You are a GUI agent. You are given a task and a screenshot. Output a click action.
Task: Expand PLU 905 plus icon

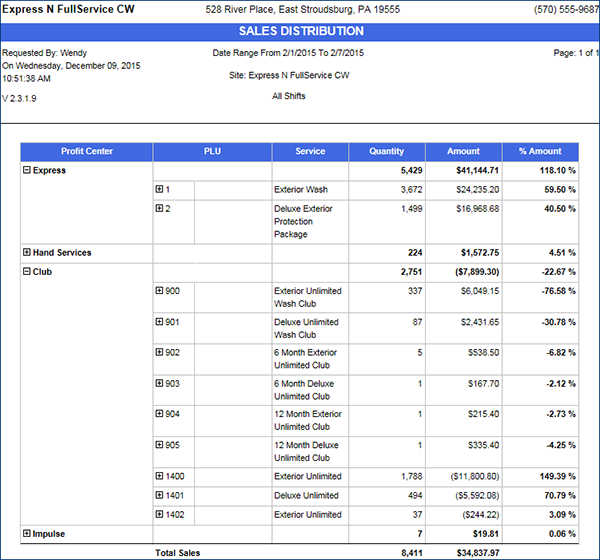[159, 445]
